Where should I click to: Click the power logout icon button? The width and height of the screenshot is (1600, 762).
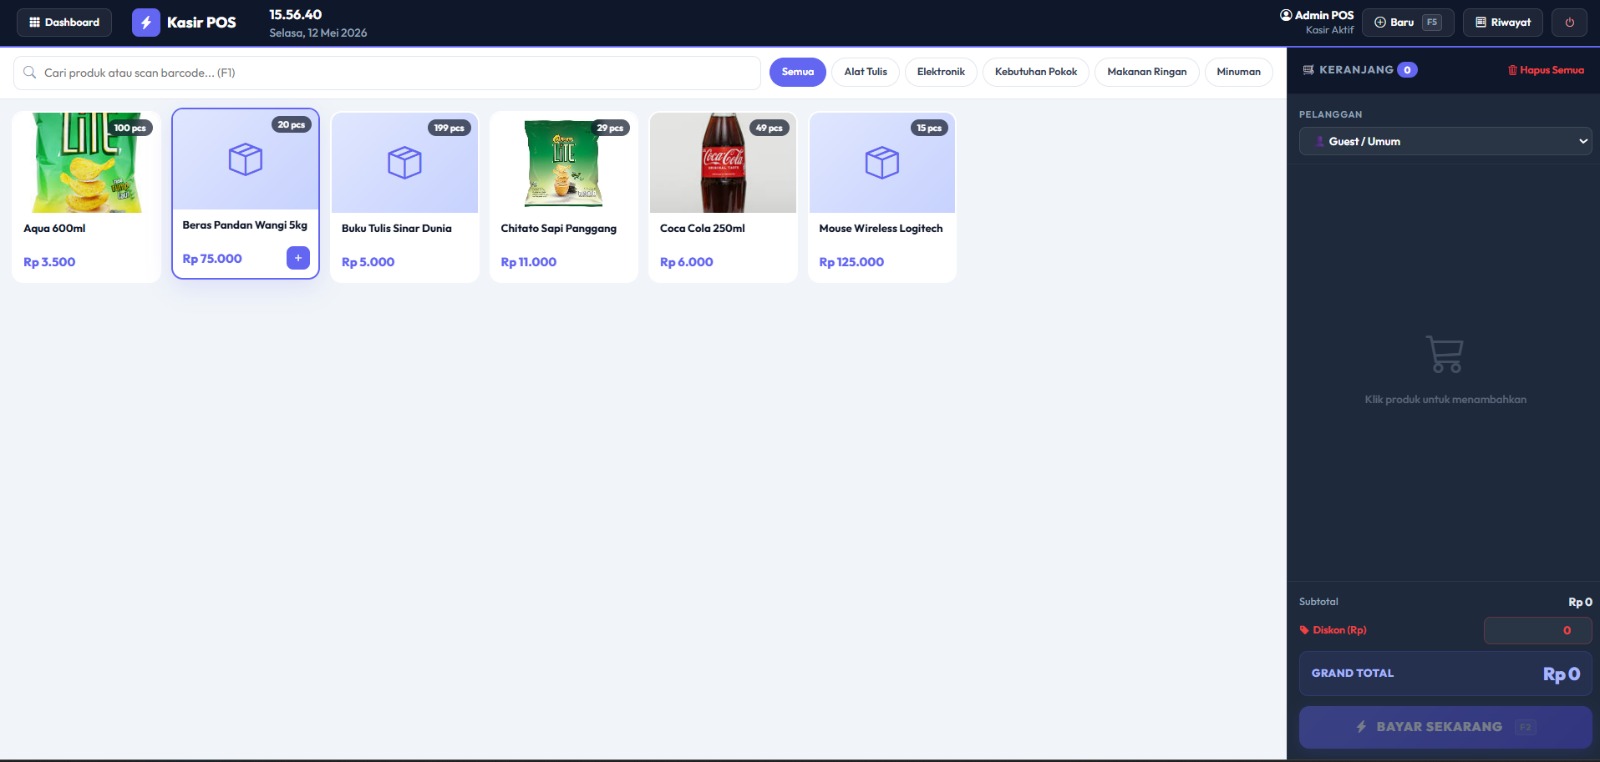click(x=1569, y=22)
